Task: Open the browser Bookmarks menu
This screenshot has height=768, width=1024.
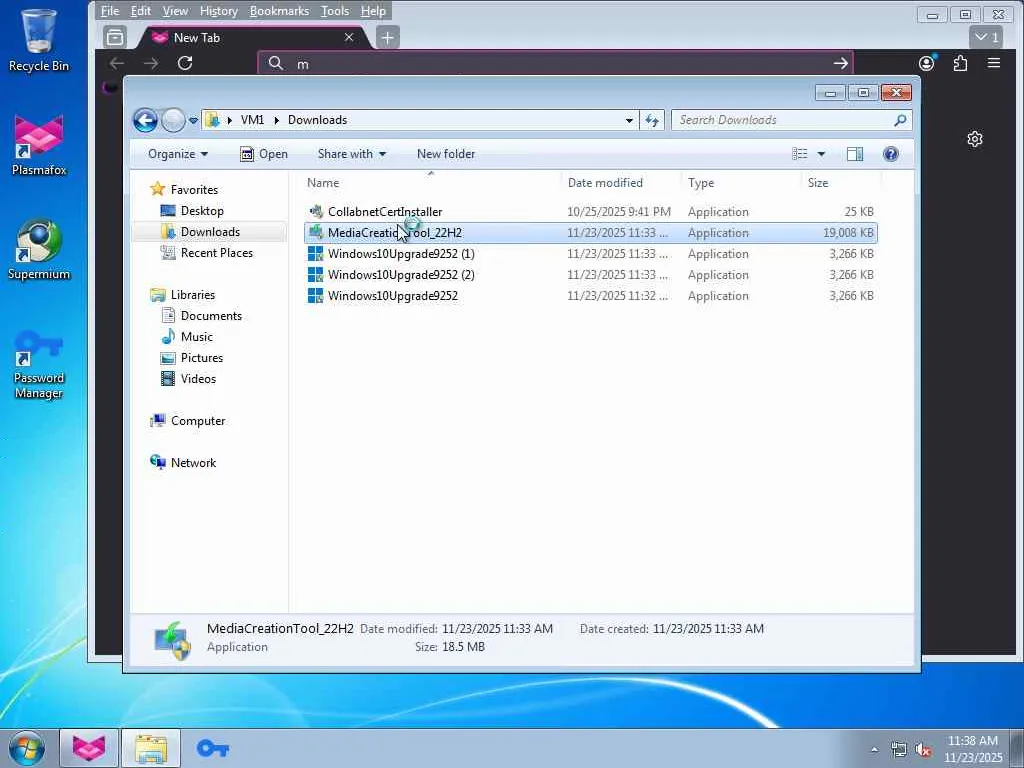Action: point(279,11)
